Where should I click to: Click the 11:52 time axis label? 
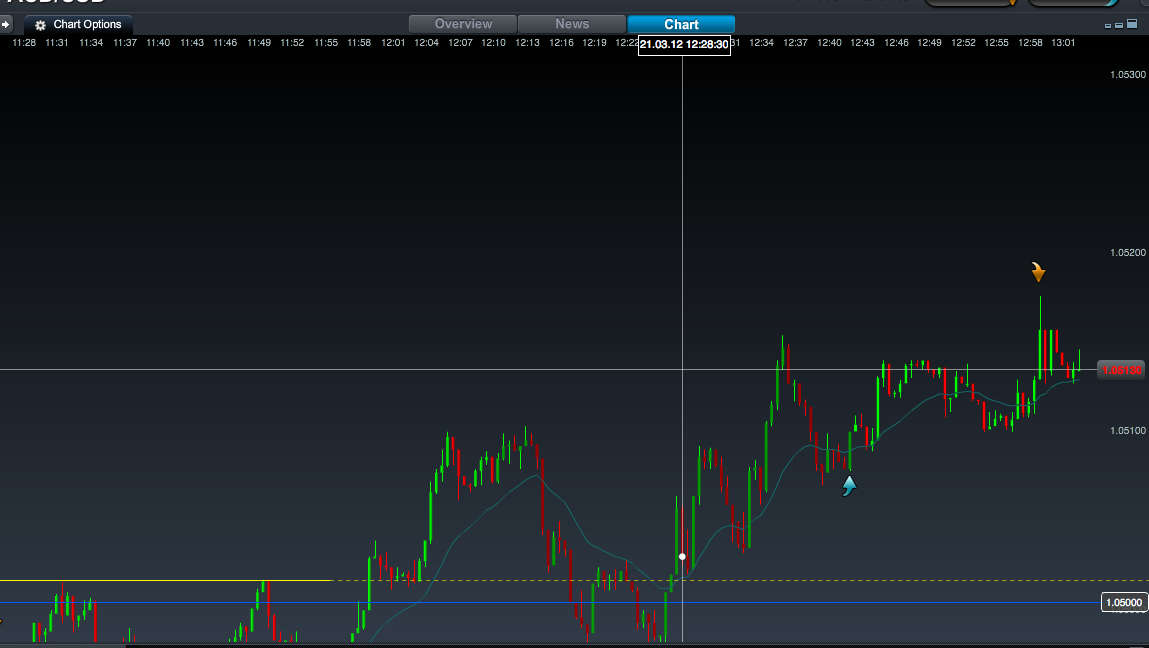(292, 43)
